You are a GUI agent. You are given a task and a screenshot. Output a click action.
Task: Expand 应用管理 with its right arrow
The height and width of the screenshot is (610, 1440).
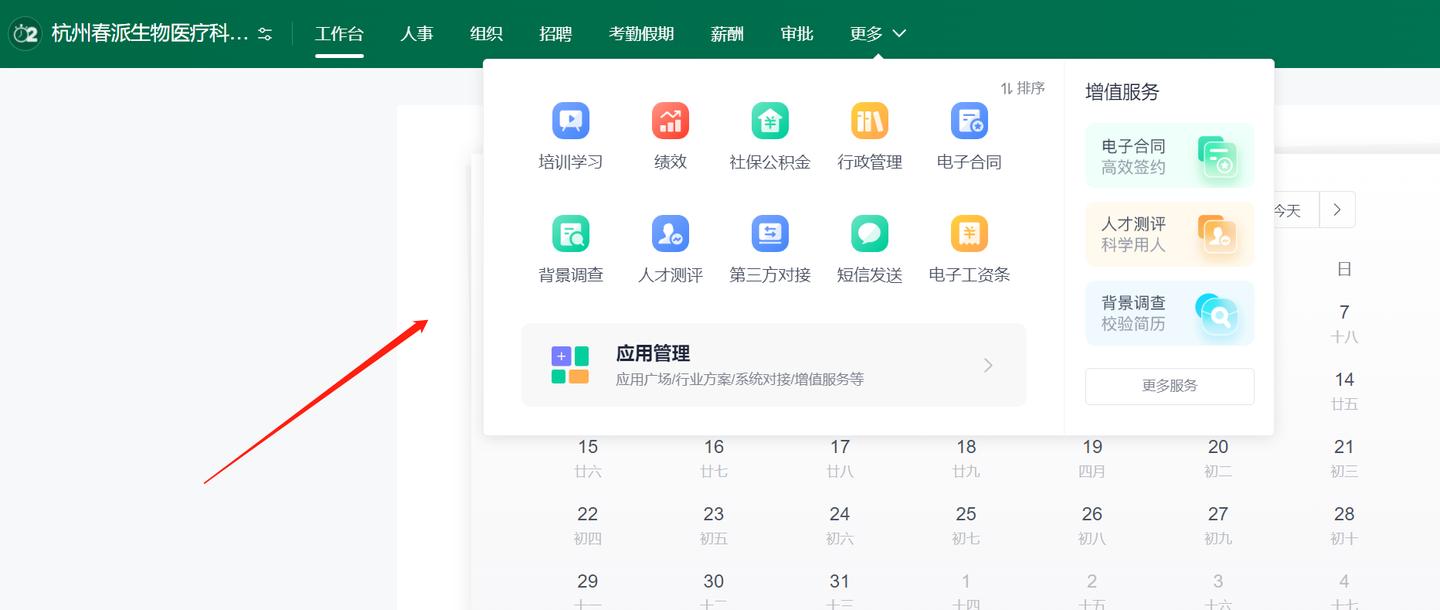click(x=988, y=365)
